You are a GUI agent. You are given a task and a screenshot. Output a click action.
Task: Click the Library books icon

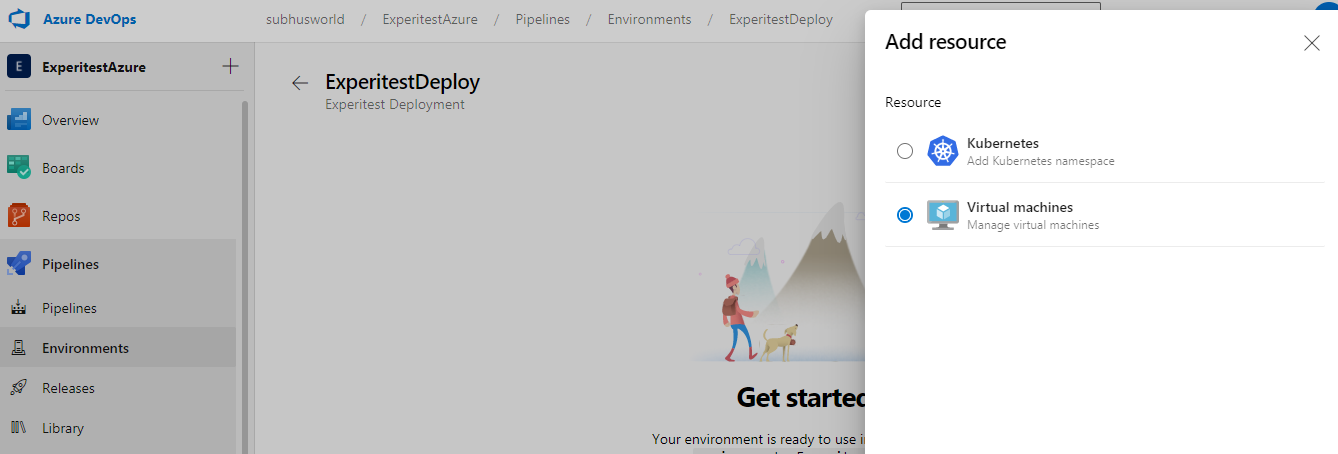click(18, 428)
